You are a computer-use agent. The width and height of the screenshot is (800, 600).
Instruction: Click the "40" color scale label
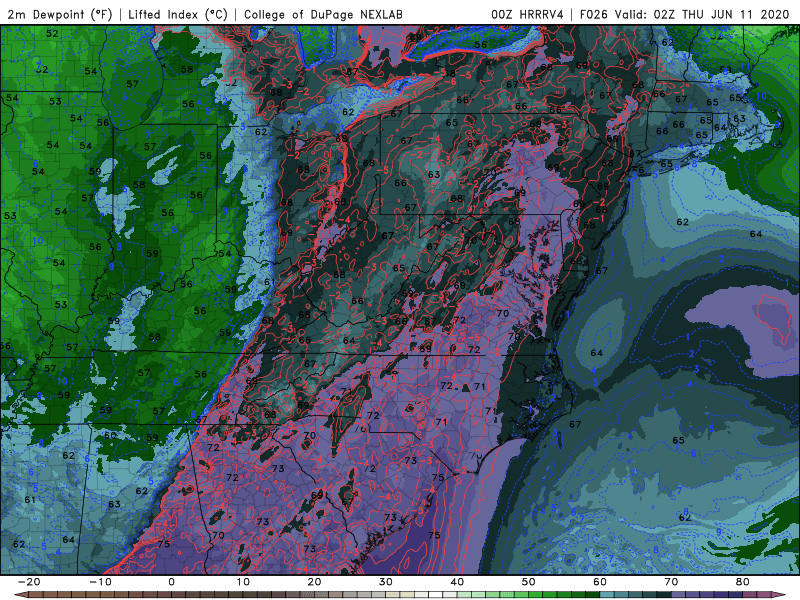click(457, 582)
